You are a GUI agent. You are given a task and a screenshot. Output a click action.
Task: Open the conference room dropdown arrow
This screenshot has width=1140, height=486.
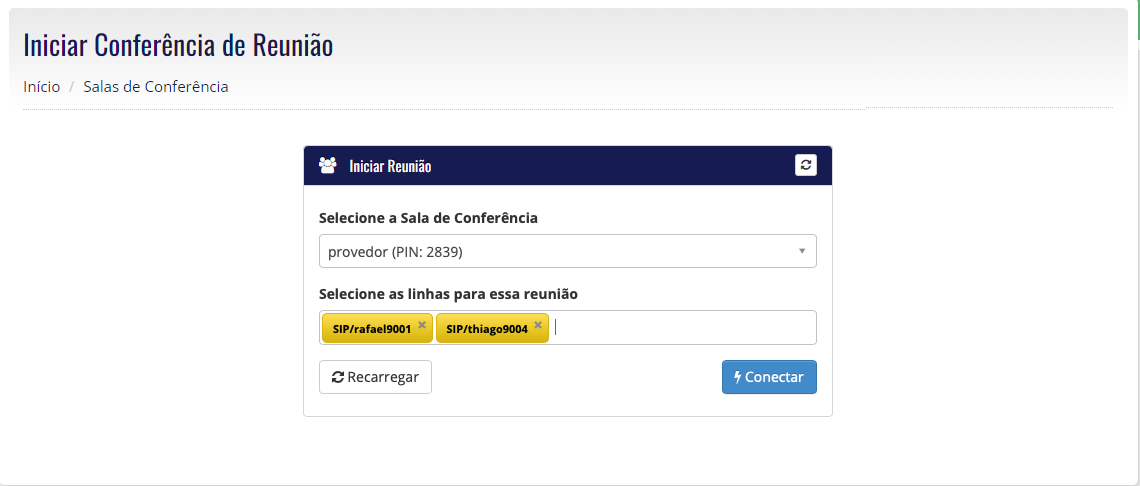pyautogui.click(x=802, y=251)
